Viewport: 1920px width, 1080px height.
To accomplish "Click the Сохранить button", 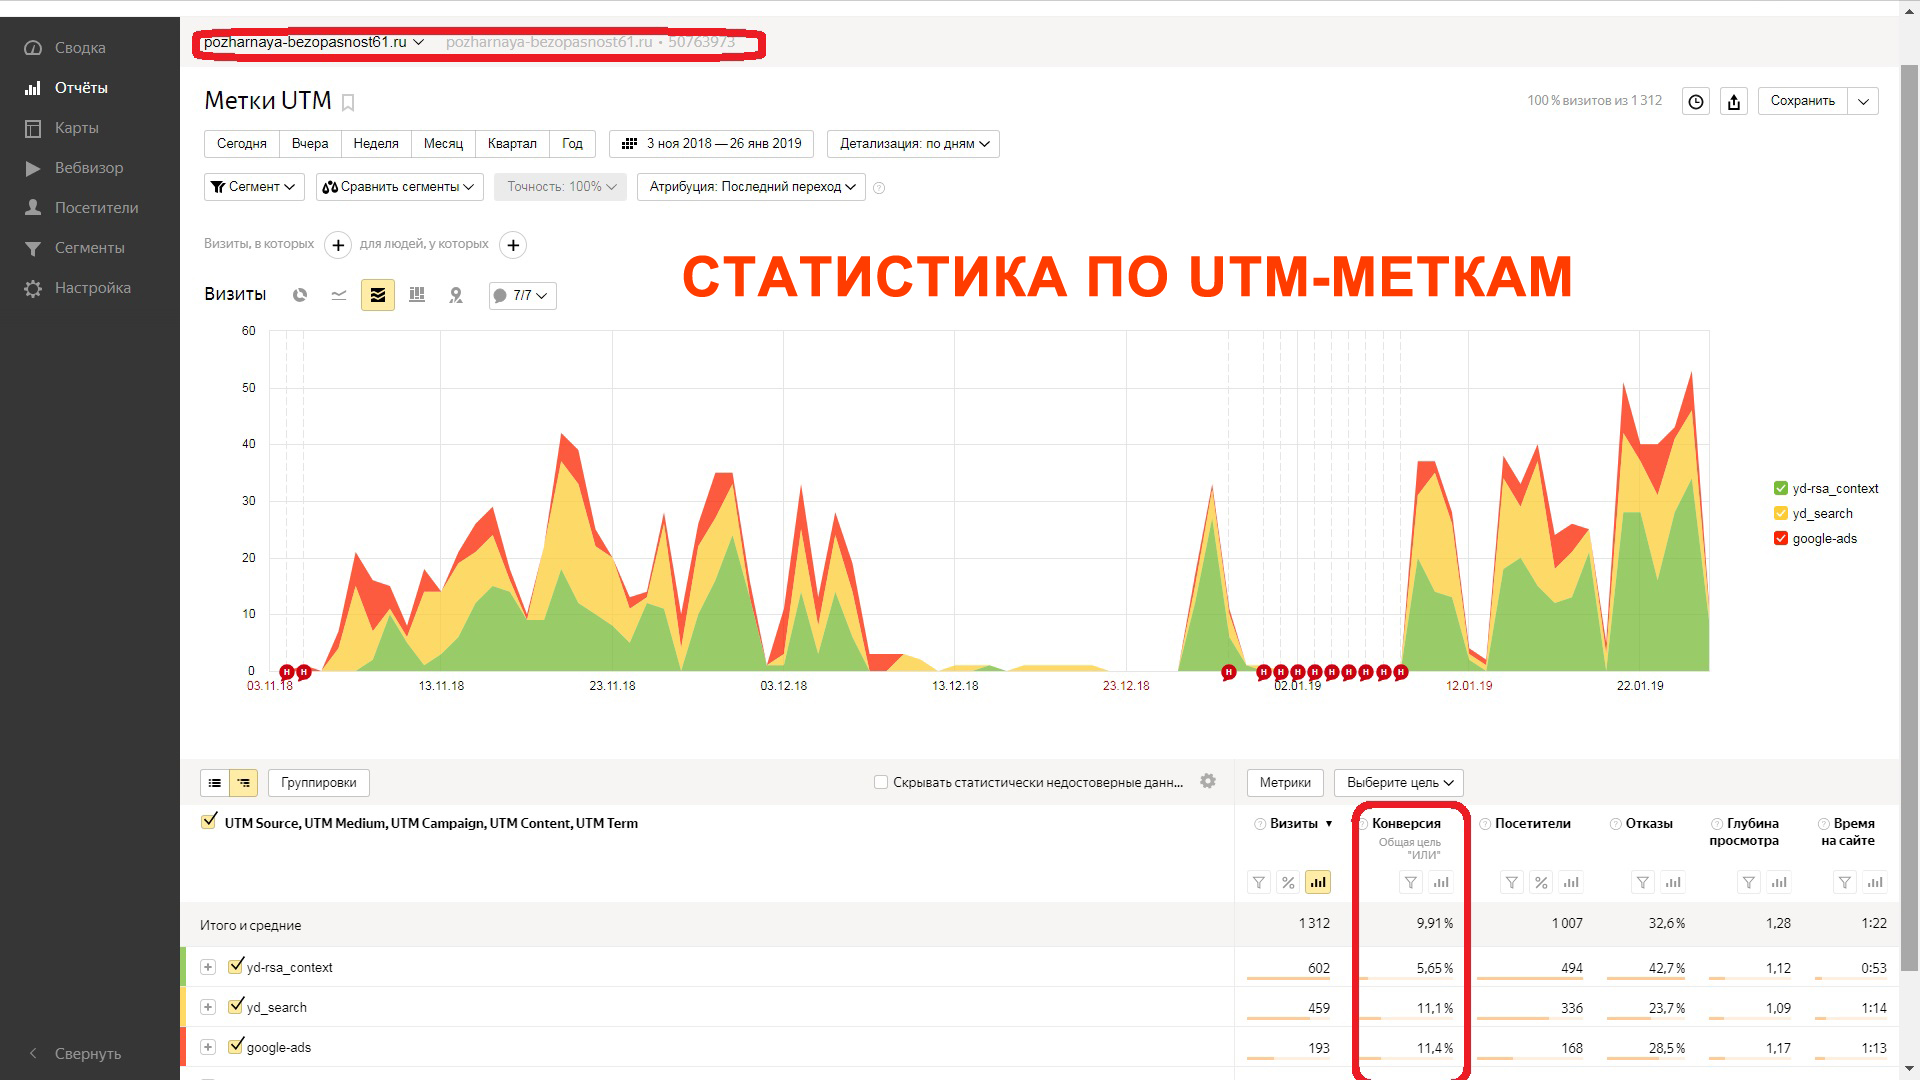I will coord(1803,101).
